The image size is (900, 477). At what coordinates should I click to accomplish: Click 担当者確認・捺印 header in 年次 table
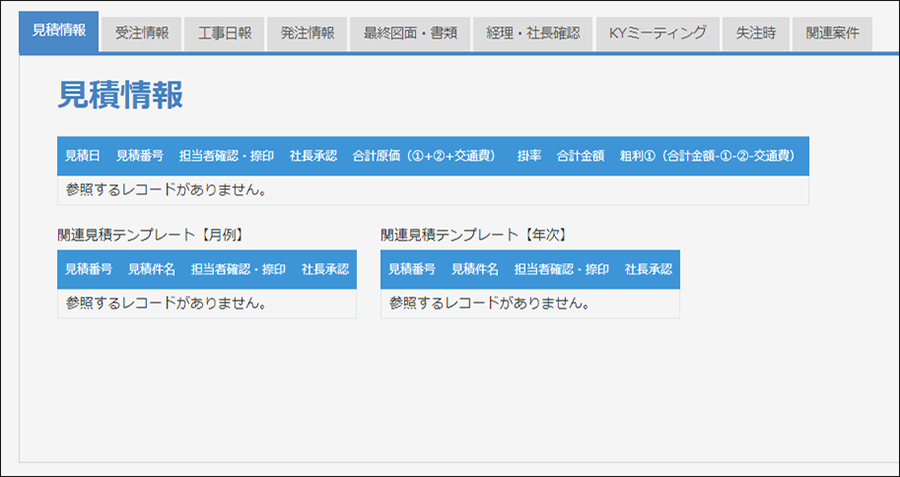point(561,269)
